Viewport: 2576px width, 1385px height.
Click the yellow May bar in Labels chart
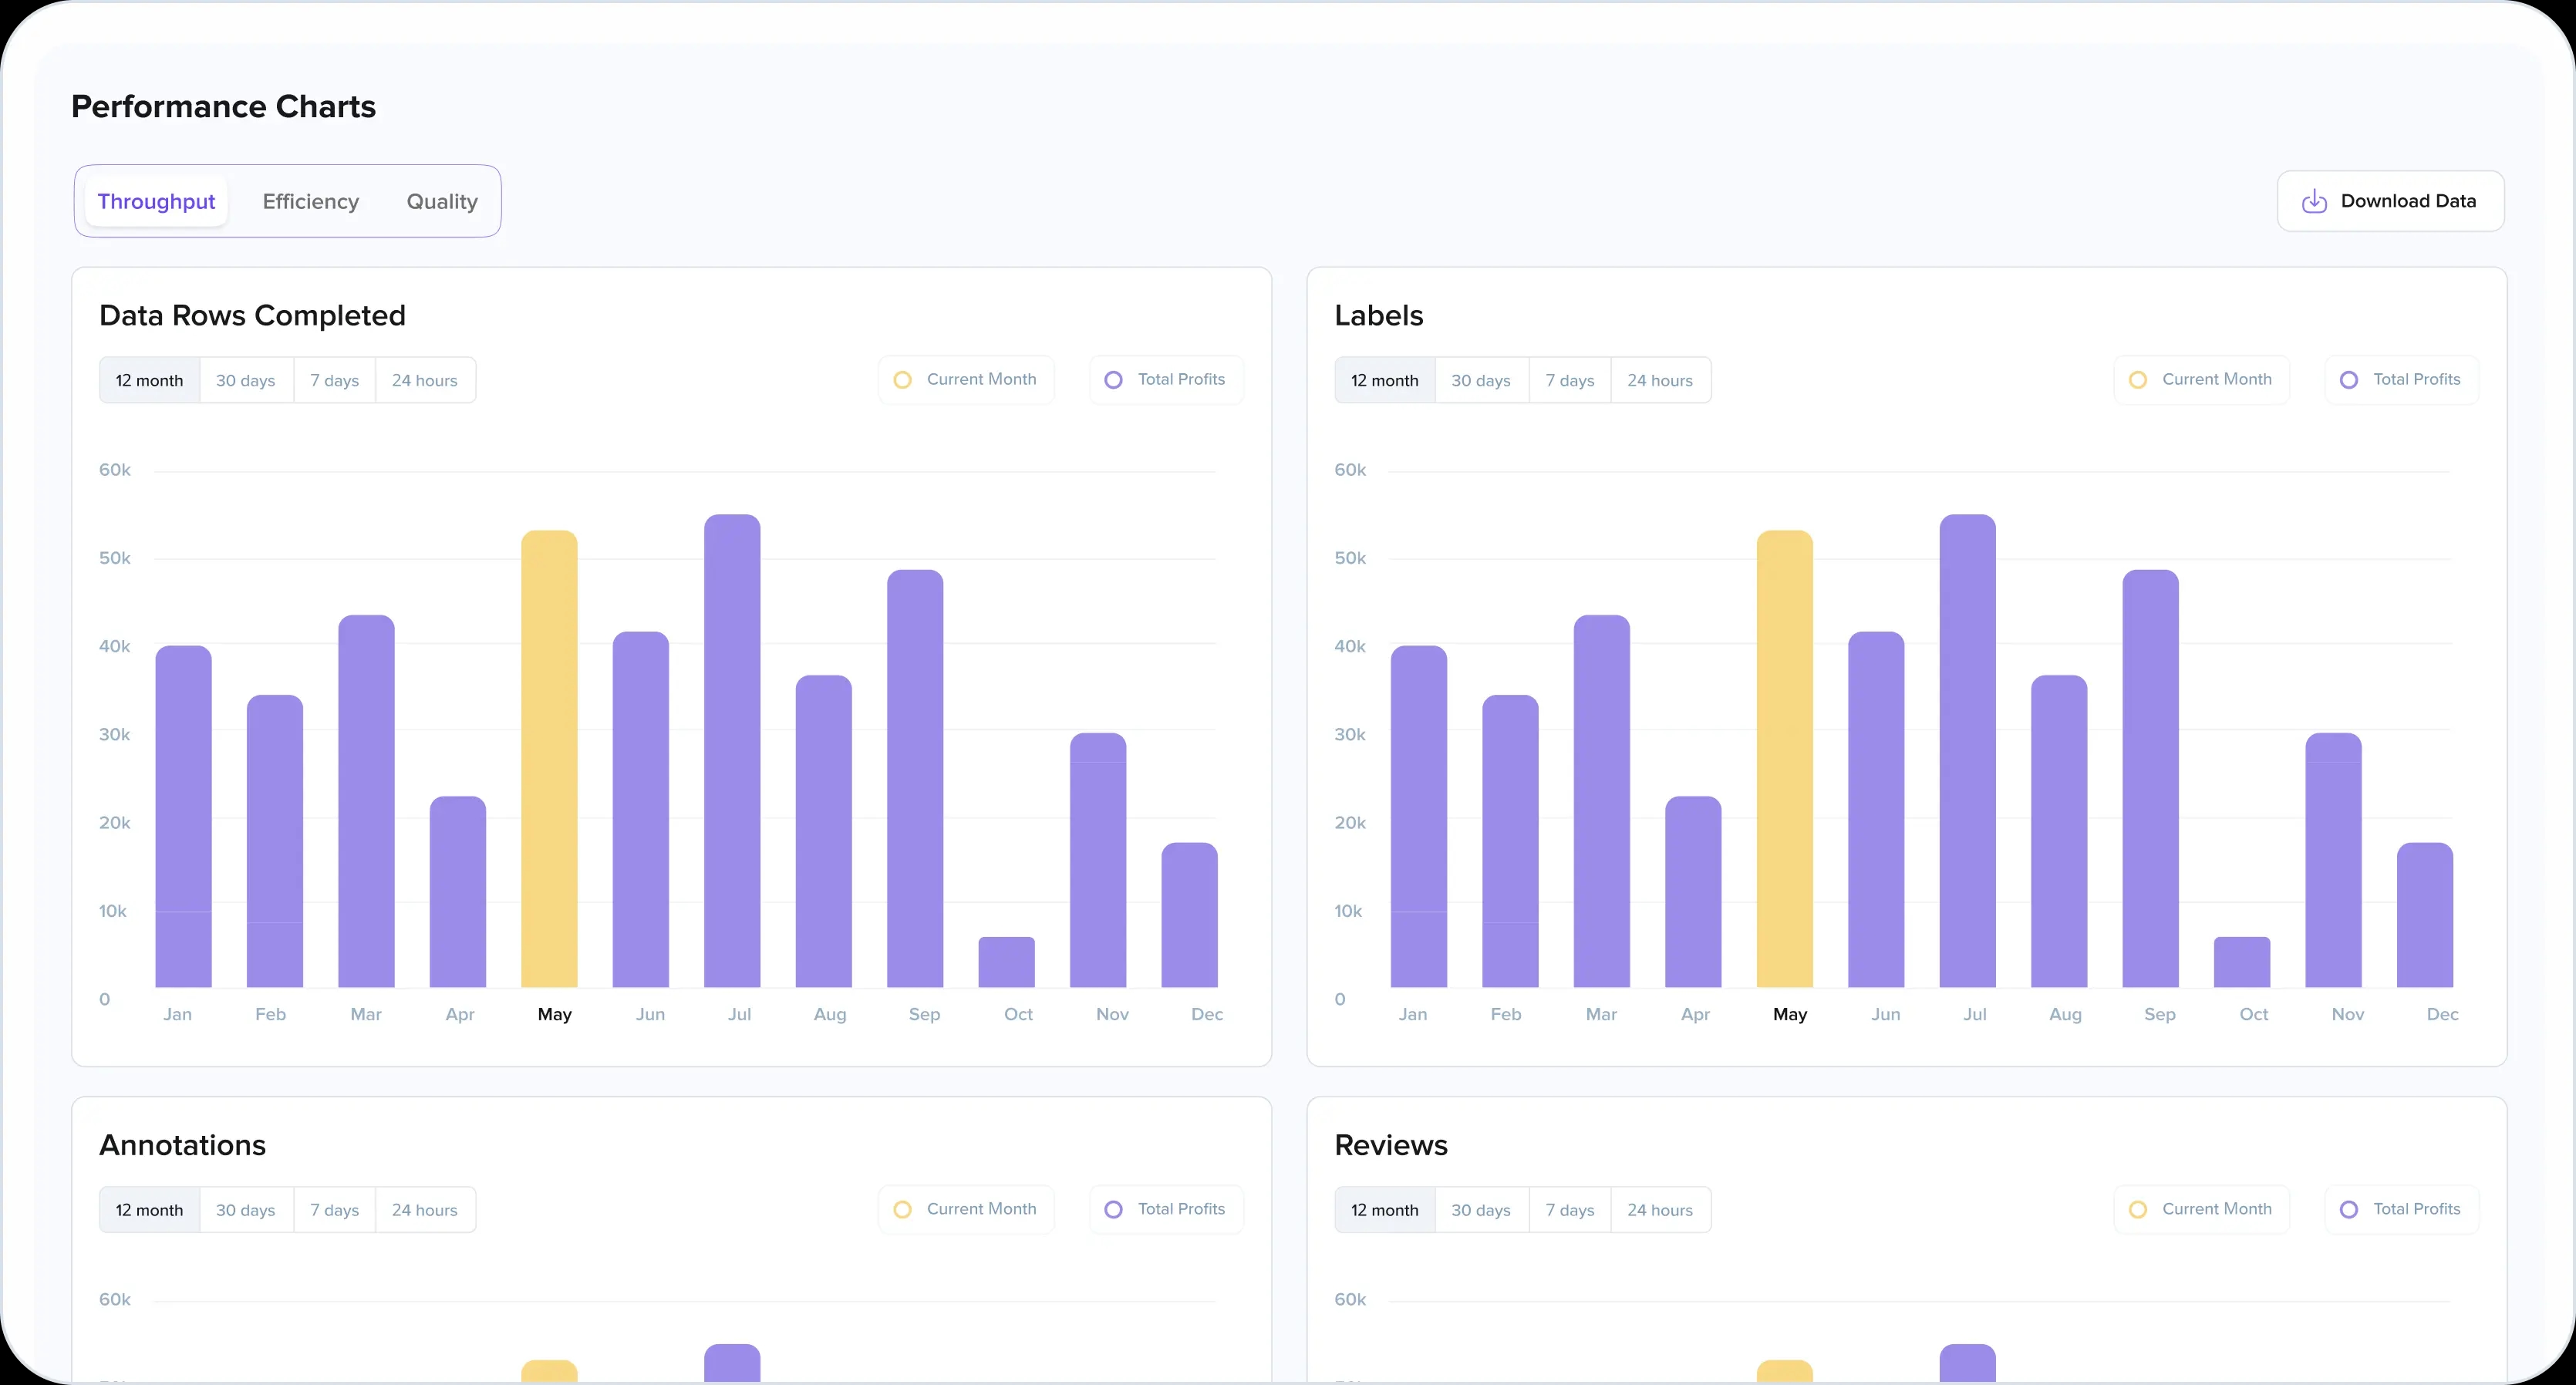pyautogui.click(x=1785, y=759)
